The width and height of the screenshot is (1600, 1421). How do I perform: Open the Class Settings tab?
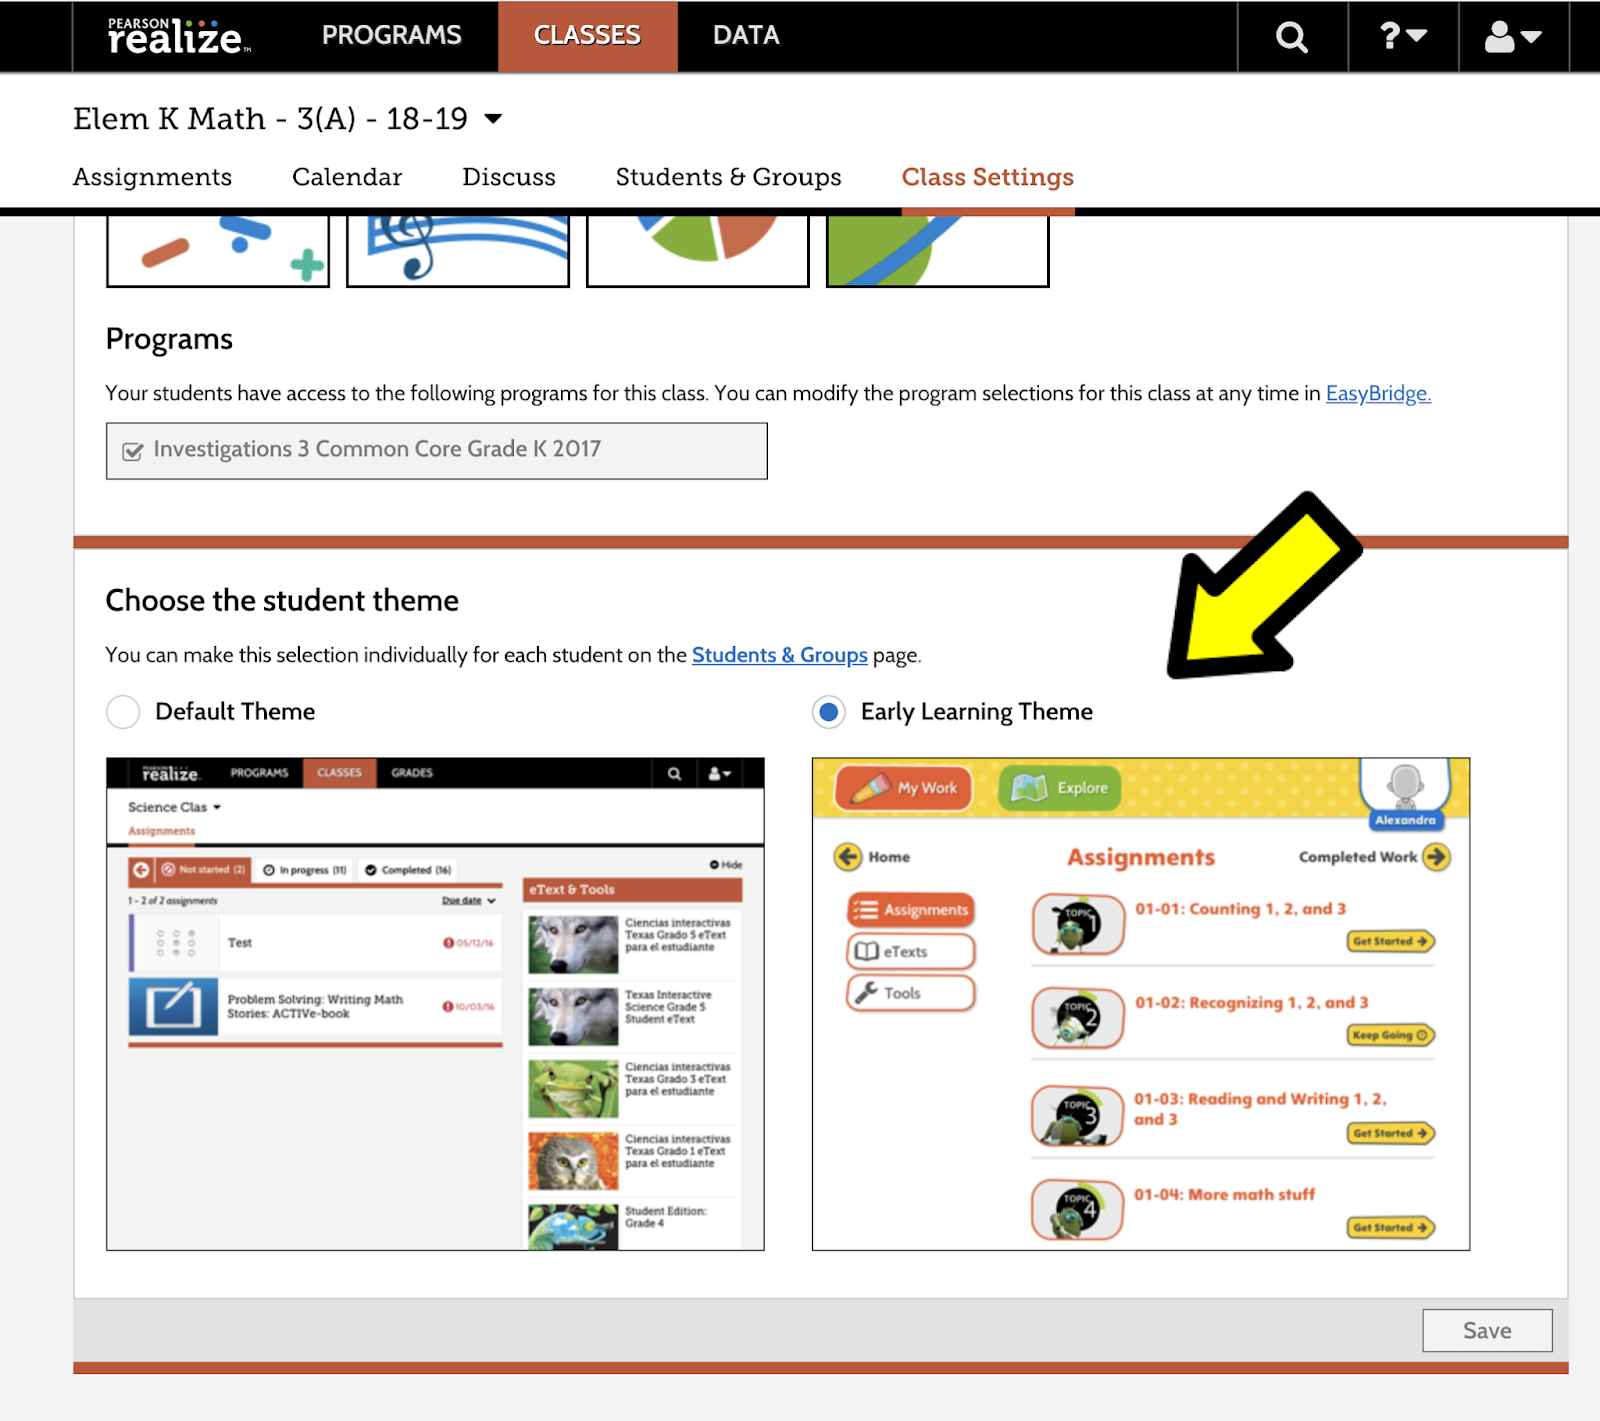click(987, 177)
